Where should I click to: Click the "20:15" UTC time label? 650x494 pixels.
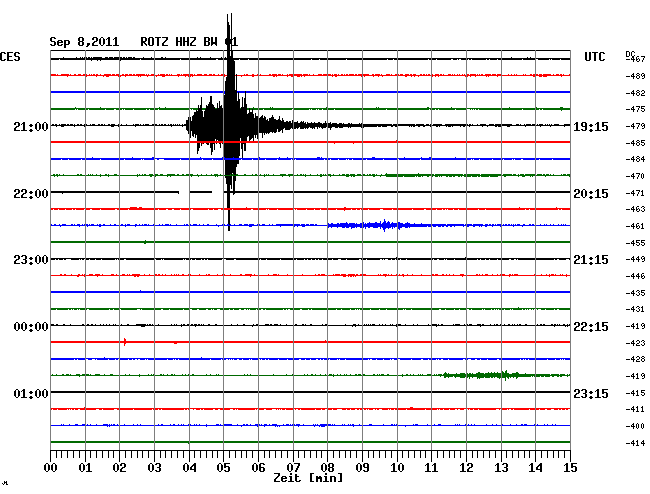(x=591, y=194)
